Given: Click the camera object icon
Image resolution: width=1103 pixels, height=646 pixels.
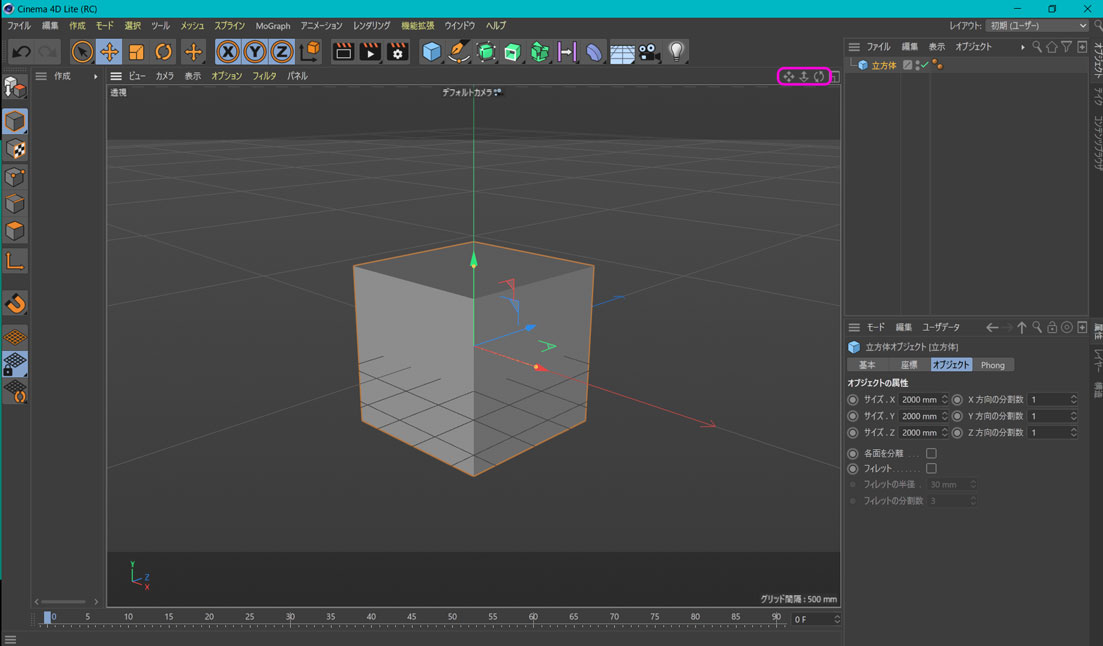Looking at the screenshot, I should point(650,52).
